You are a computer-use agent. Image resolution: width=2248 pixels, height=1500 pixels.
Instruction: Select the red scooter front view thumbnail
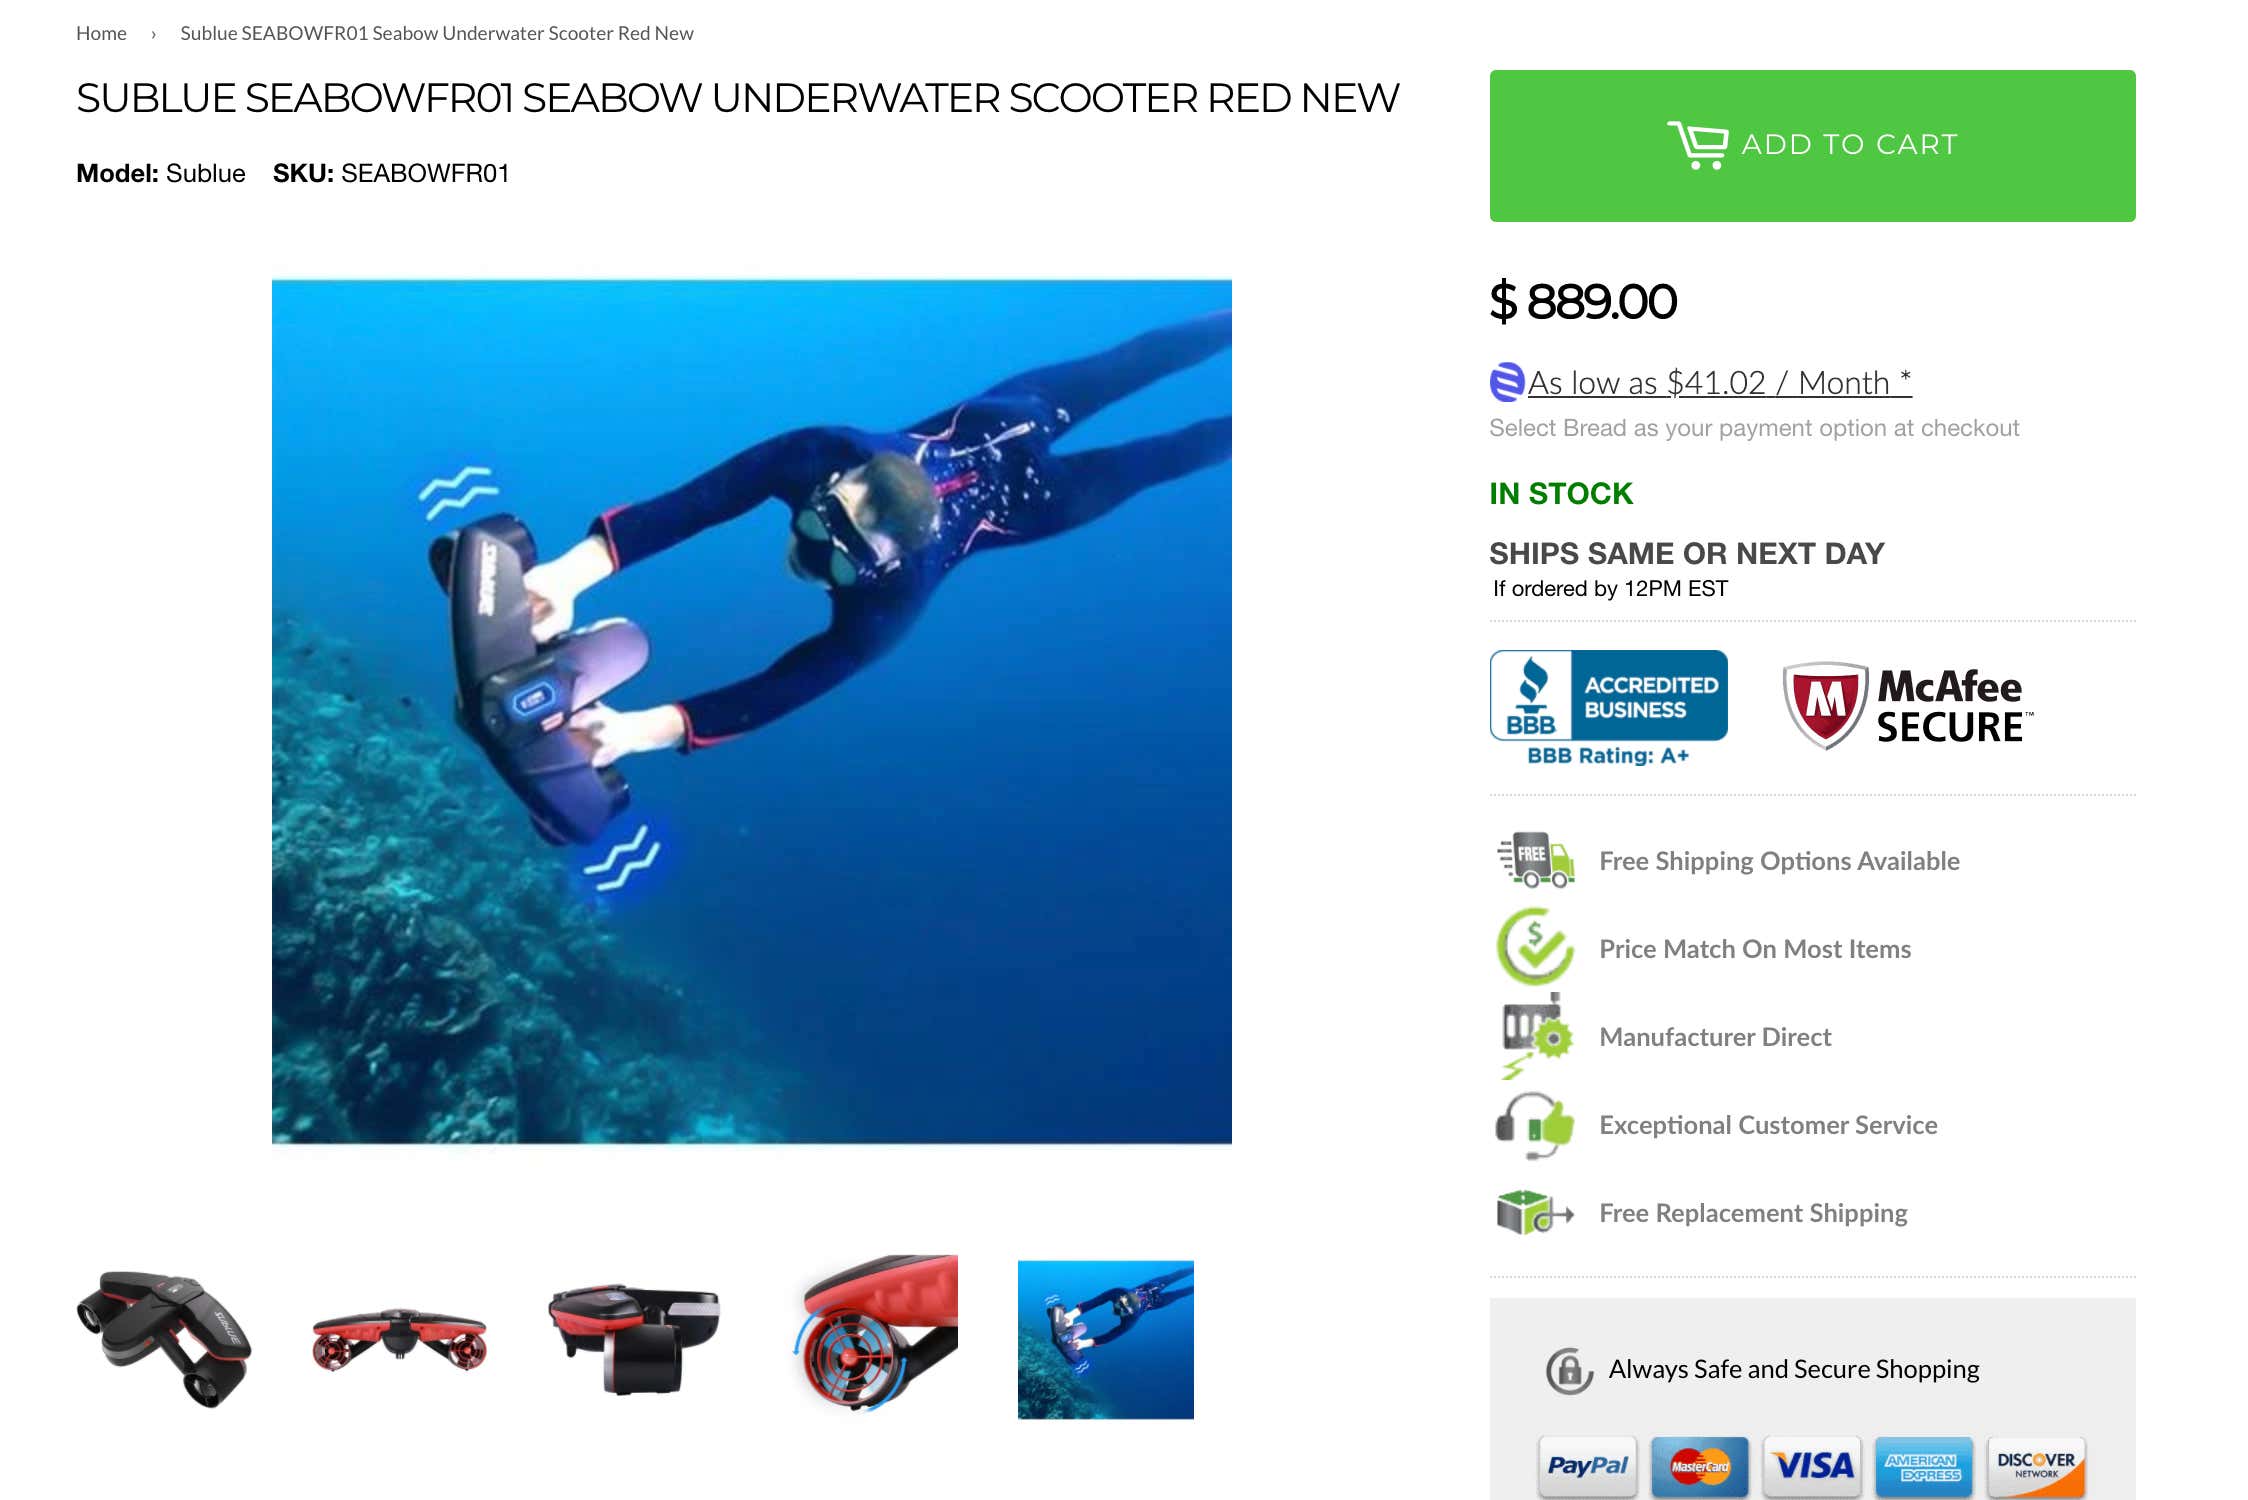pos(399,1339)
